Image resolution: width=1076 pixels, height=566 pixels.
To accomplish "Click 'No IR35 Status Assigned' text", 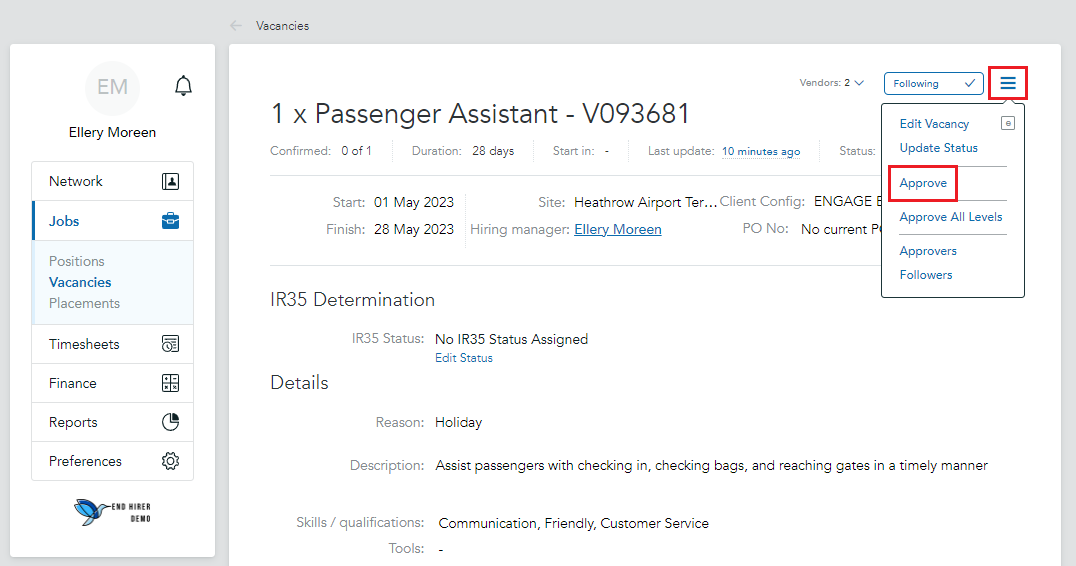I will point(511,339).
